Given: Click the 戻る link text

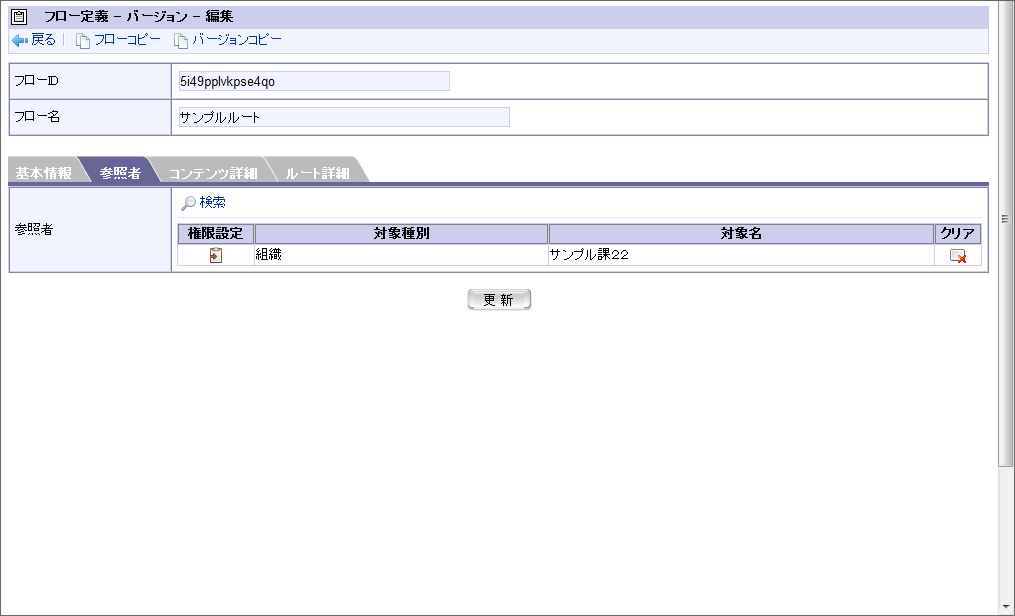Looking at the screenshot, I should point(43,40).
